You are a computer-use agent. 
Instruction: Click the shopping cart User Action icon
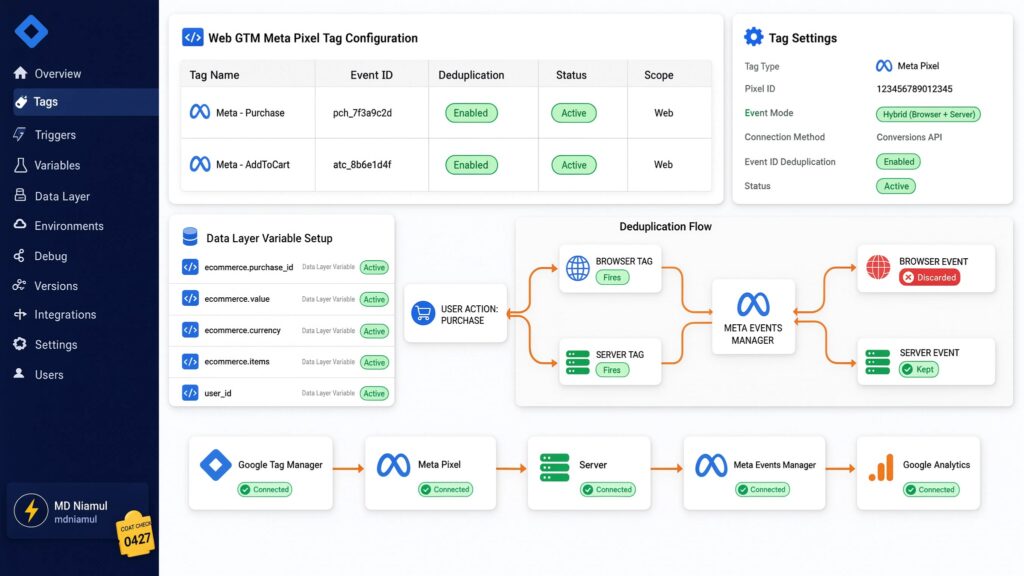coord(423,313)
